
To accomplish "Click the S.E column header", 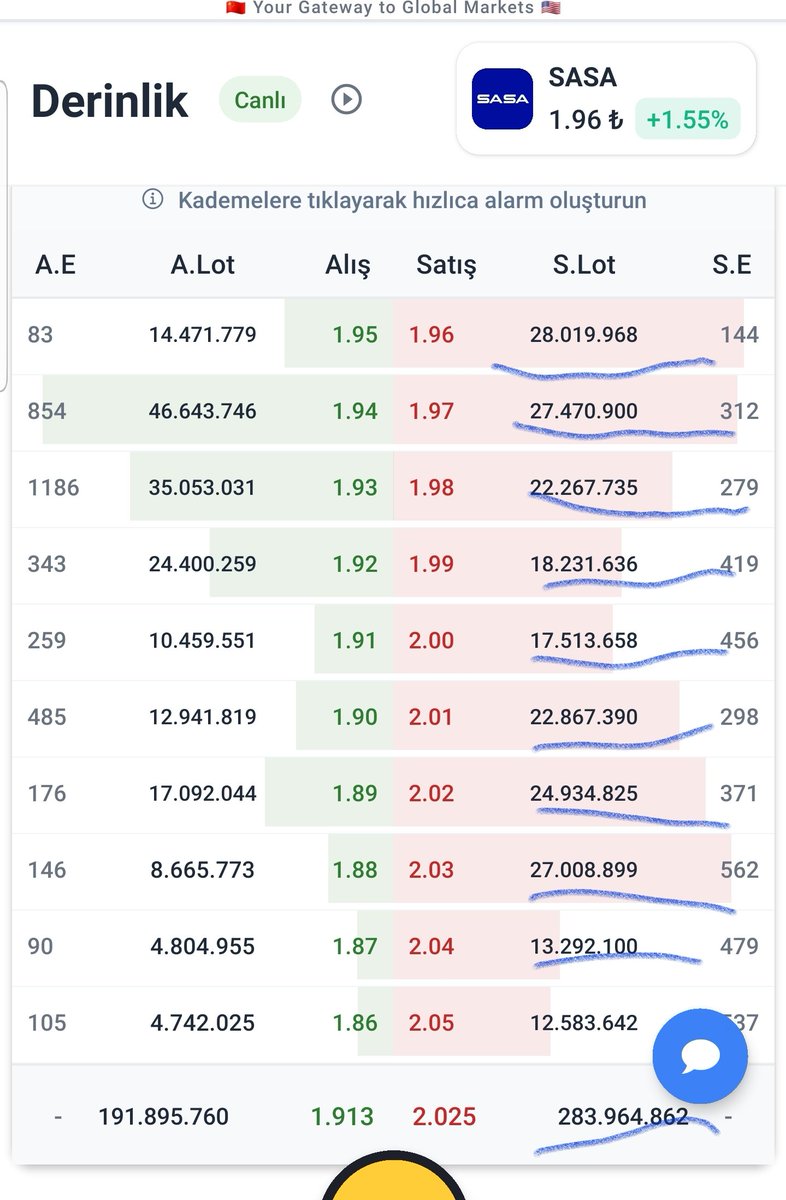I will [x=732, y=265].
